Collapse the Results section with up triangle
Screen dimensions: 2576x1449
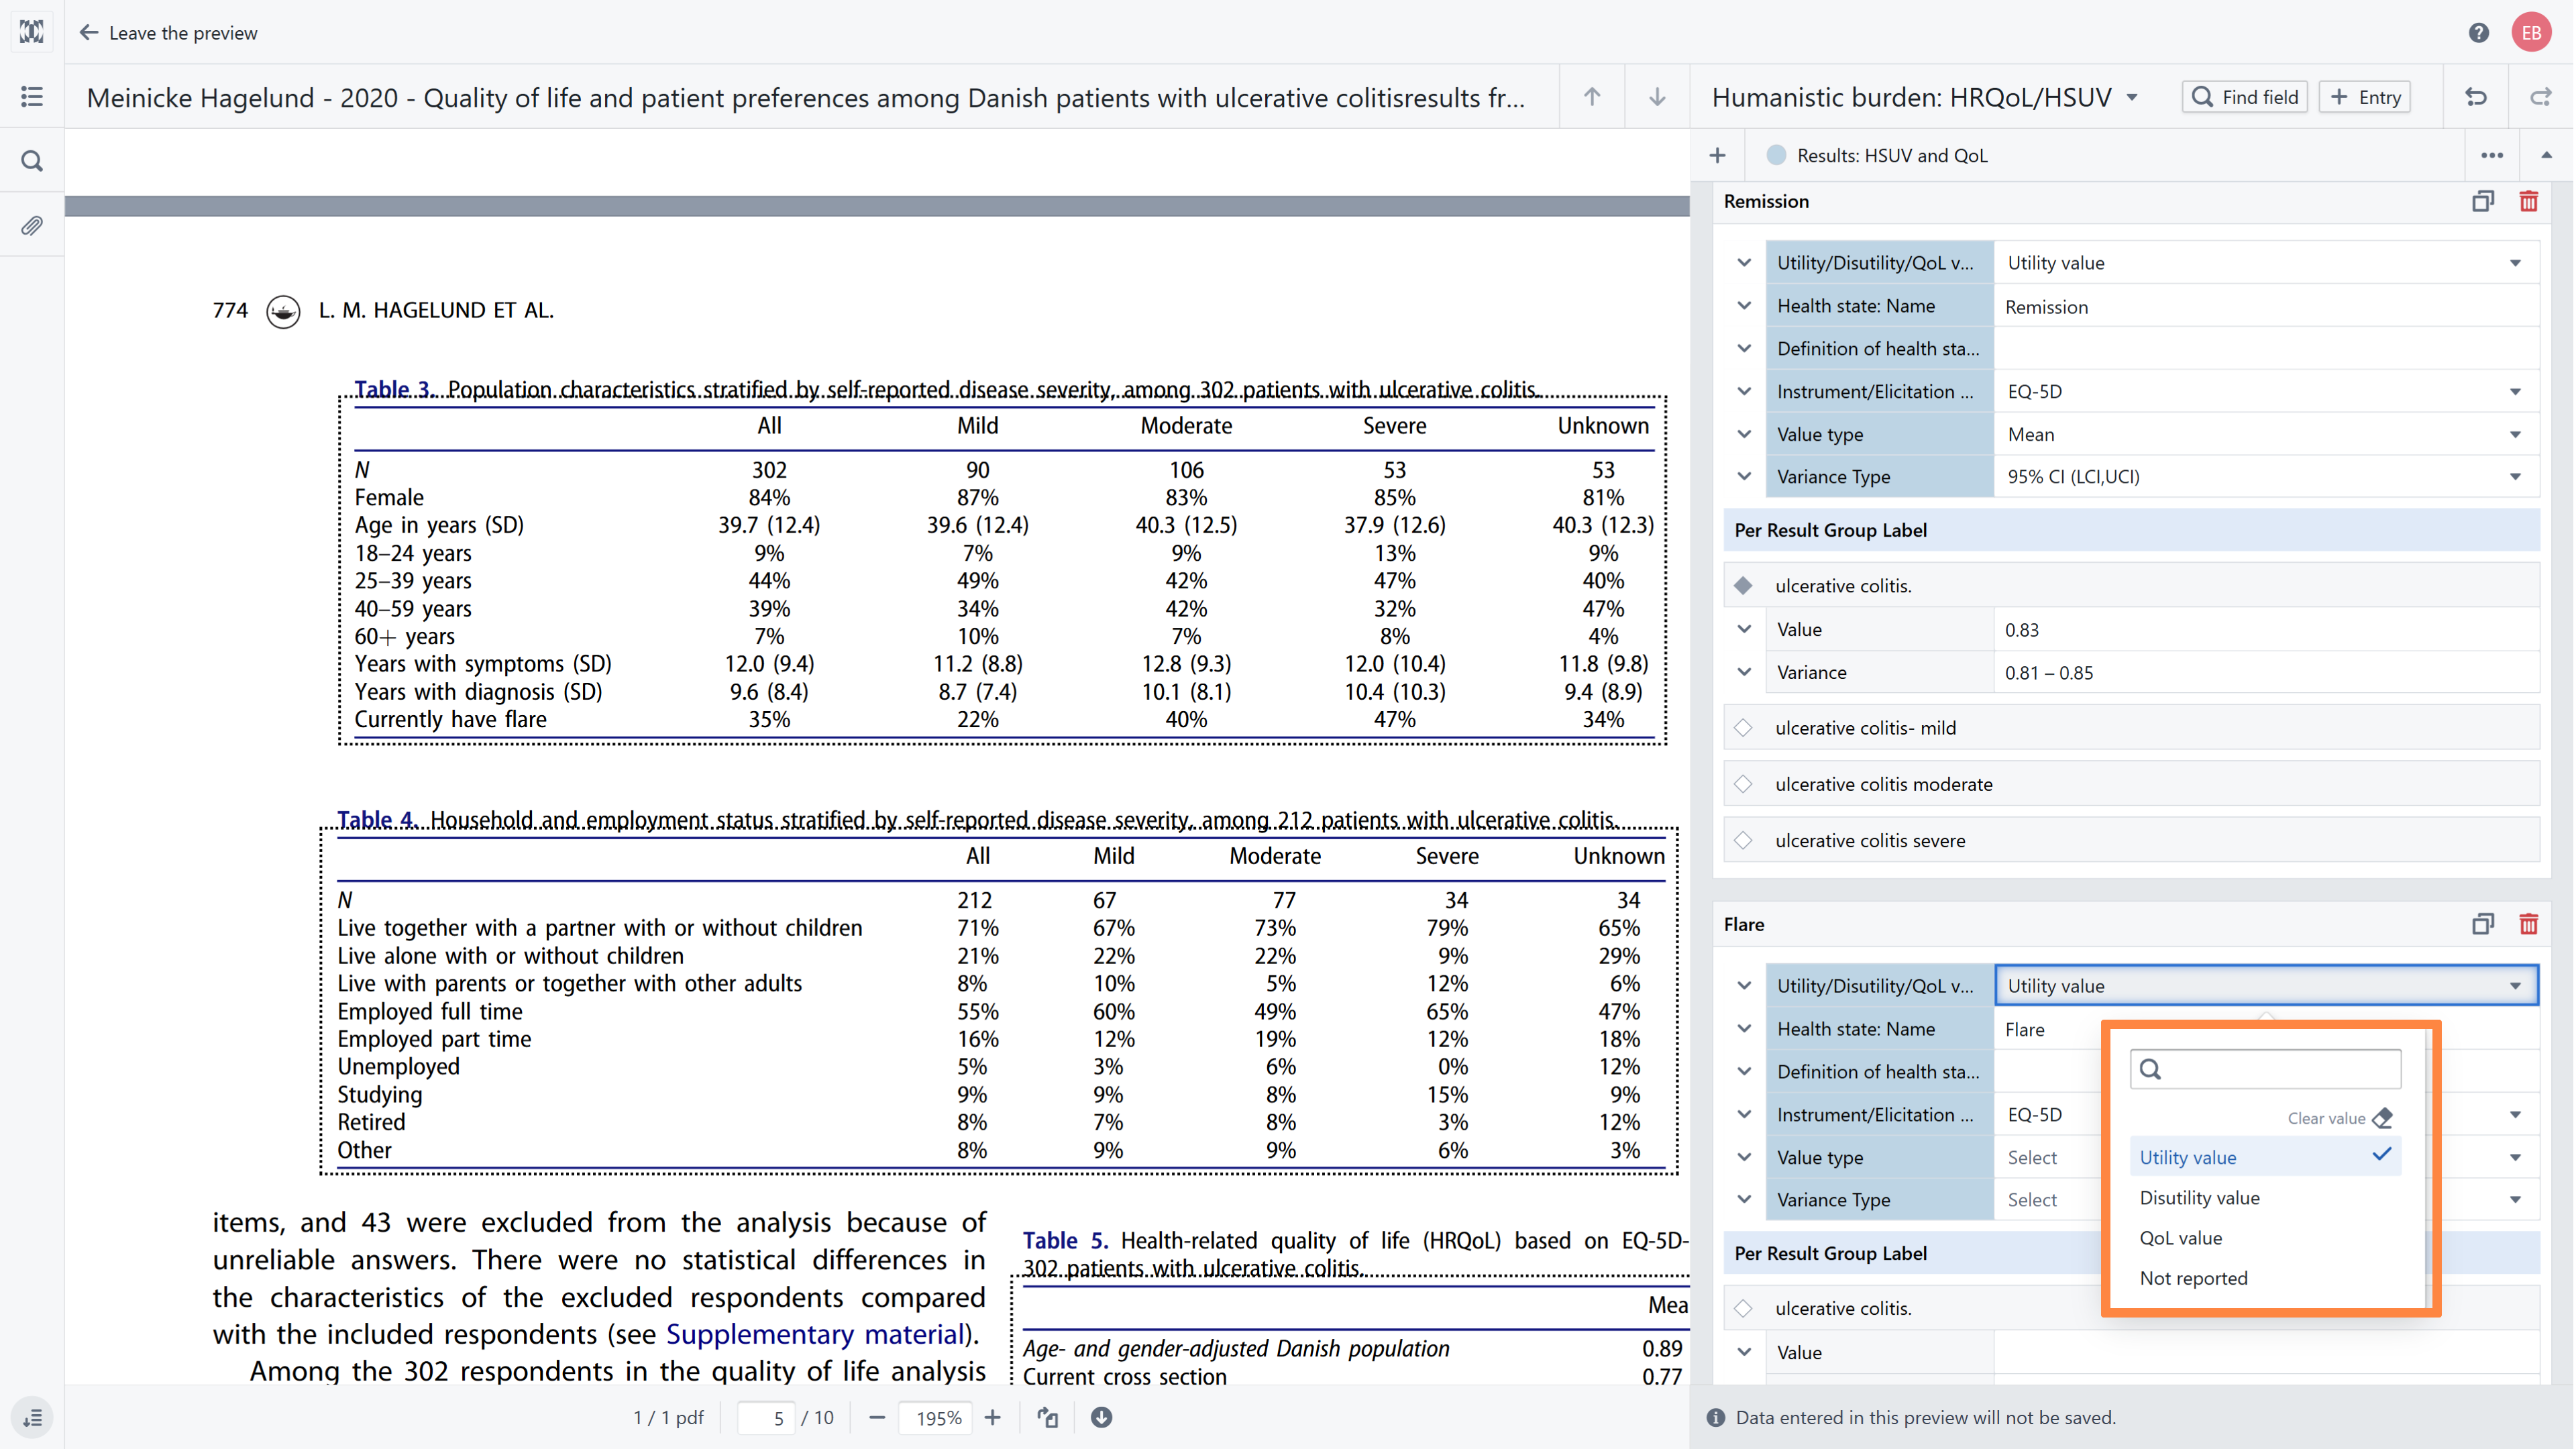coord(2546,156)
